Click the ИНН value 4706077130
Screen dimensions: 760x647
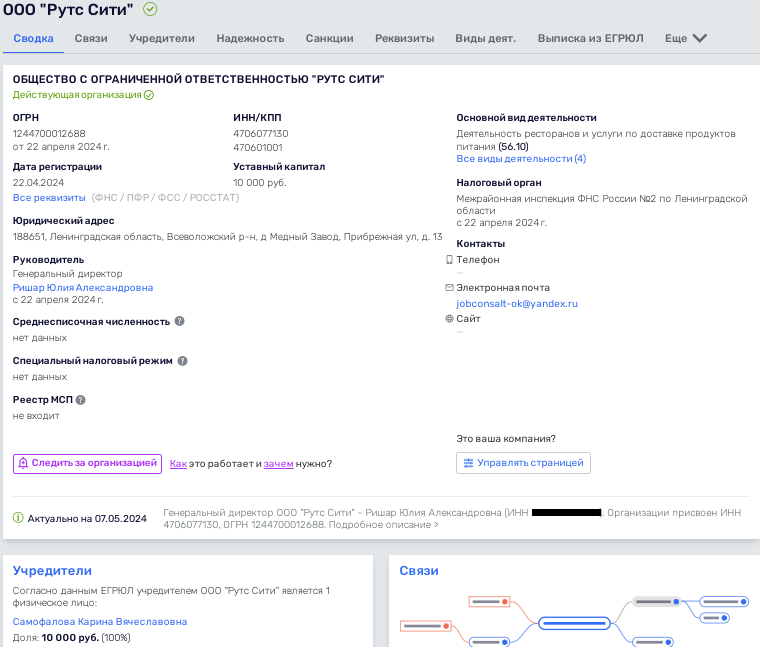point(261,134)
